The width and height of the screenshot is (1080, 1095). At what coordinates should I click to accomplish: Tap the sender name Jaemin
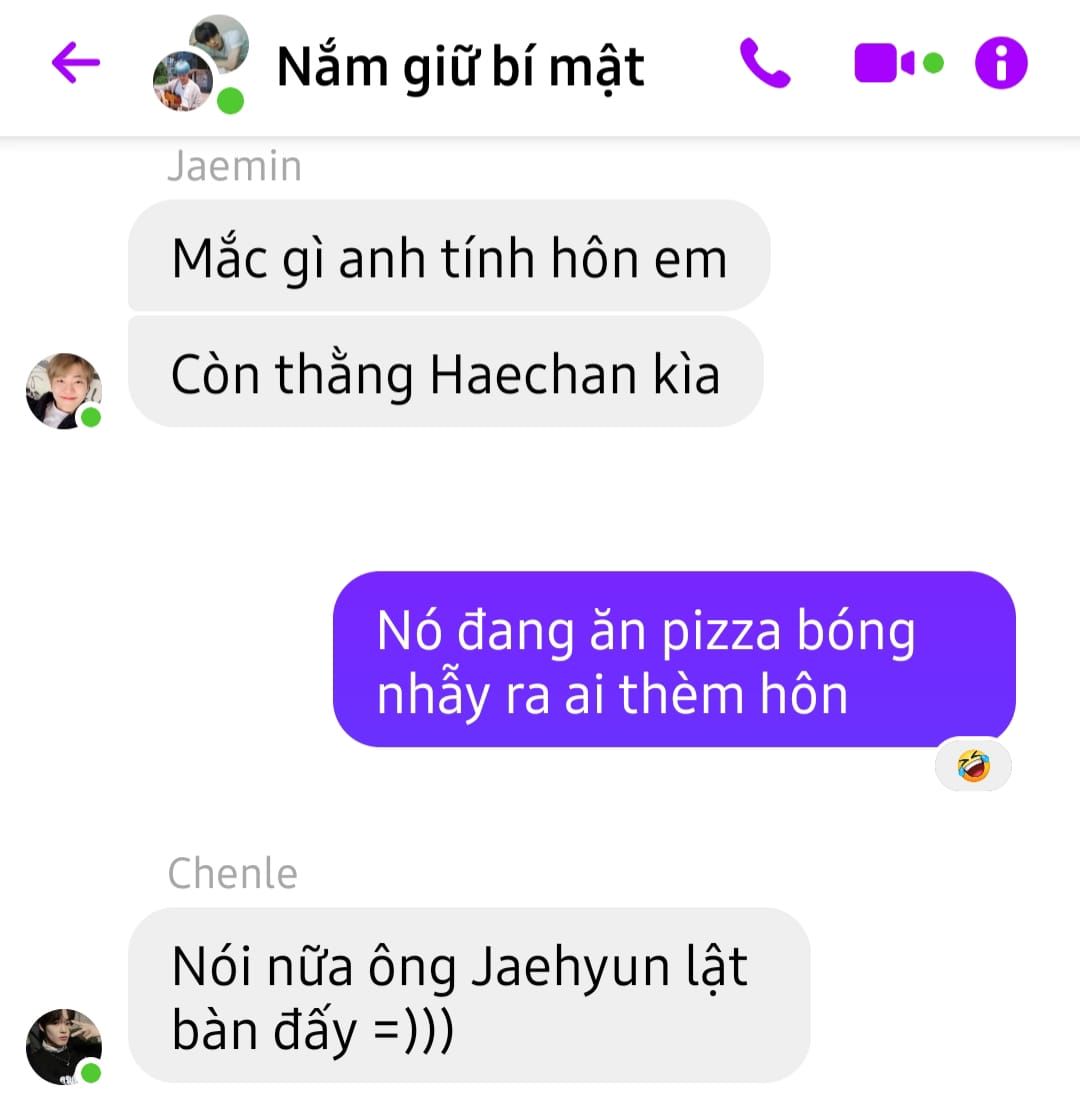(235, 166)
